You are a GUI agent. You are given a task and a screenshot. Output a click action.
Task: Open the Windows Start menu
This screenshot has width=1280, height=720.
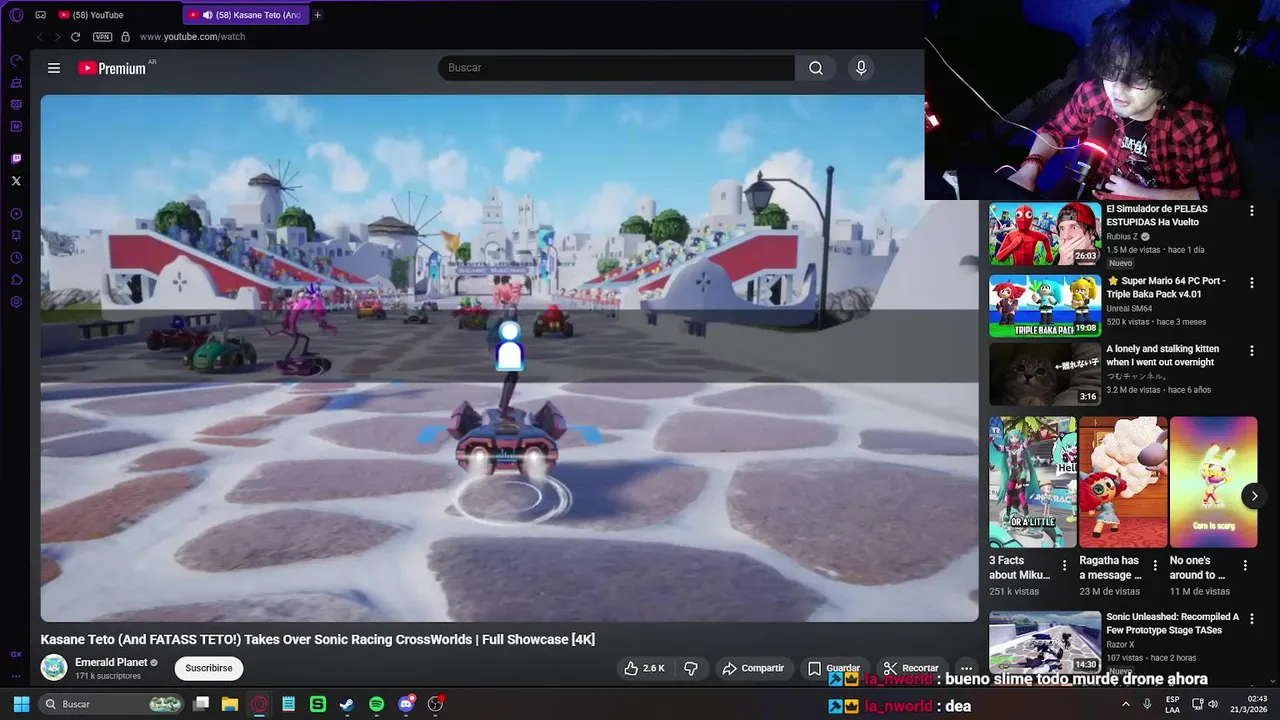click(x=21, y=704)
